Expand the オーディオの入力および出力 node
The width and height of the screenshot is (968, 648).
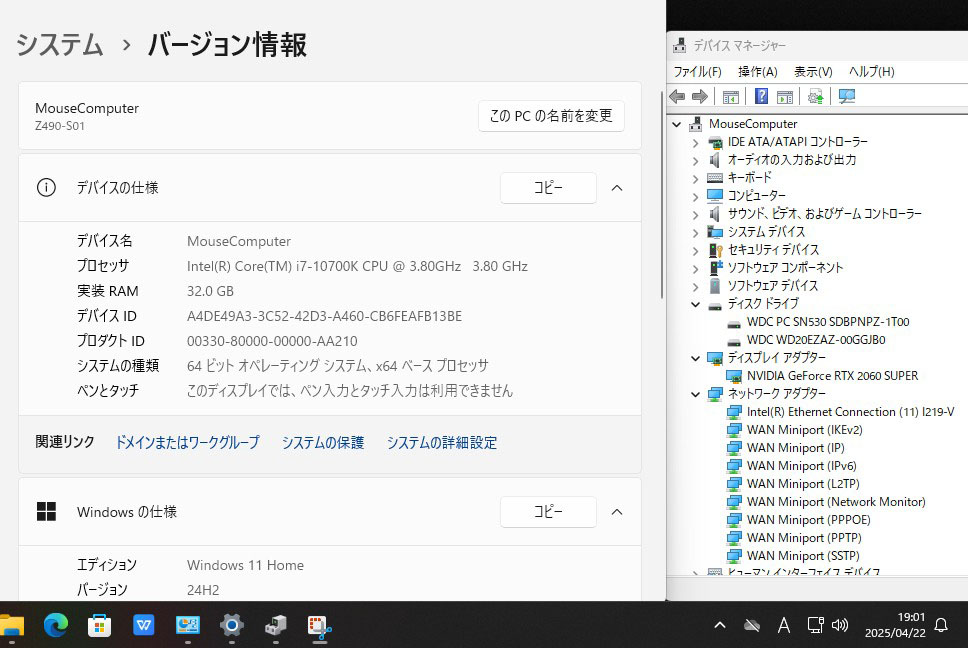pos(696,160)
